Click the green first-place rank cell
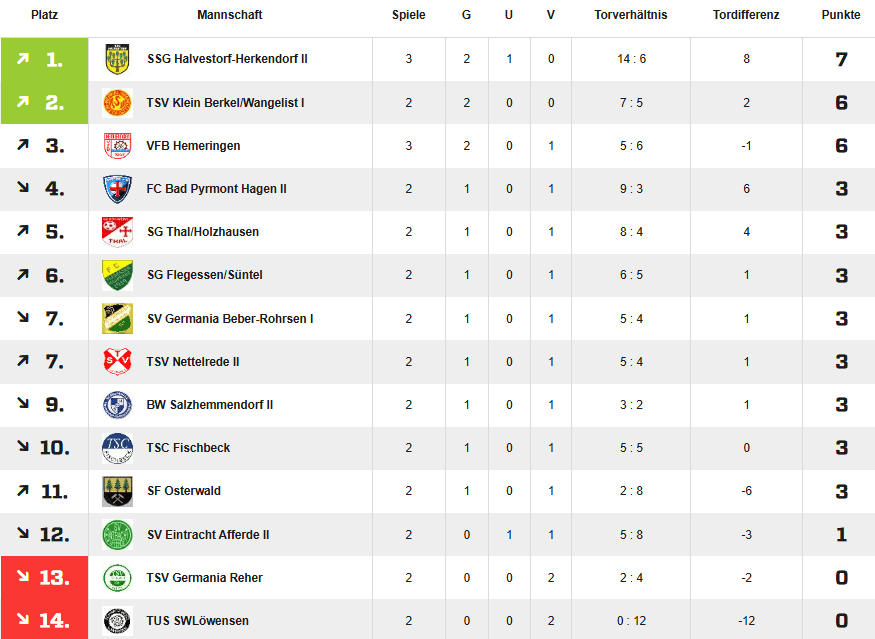875x639 pixels. pyautogui.click(x=45, y=59)
